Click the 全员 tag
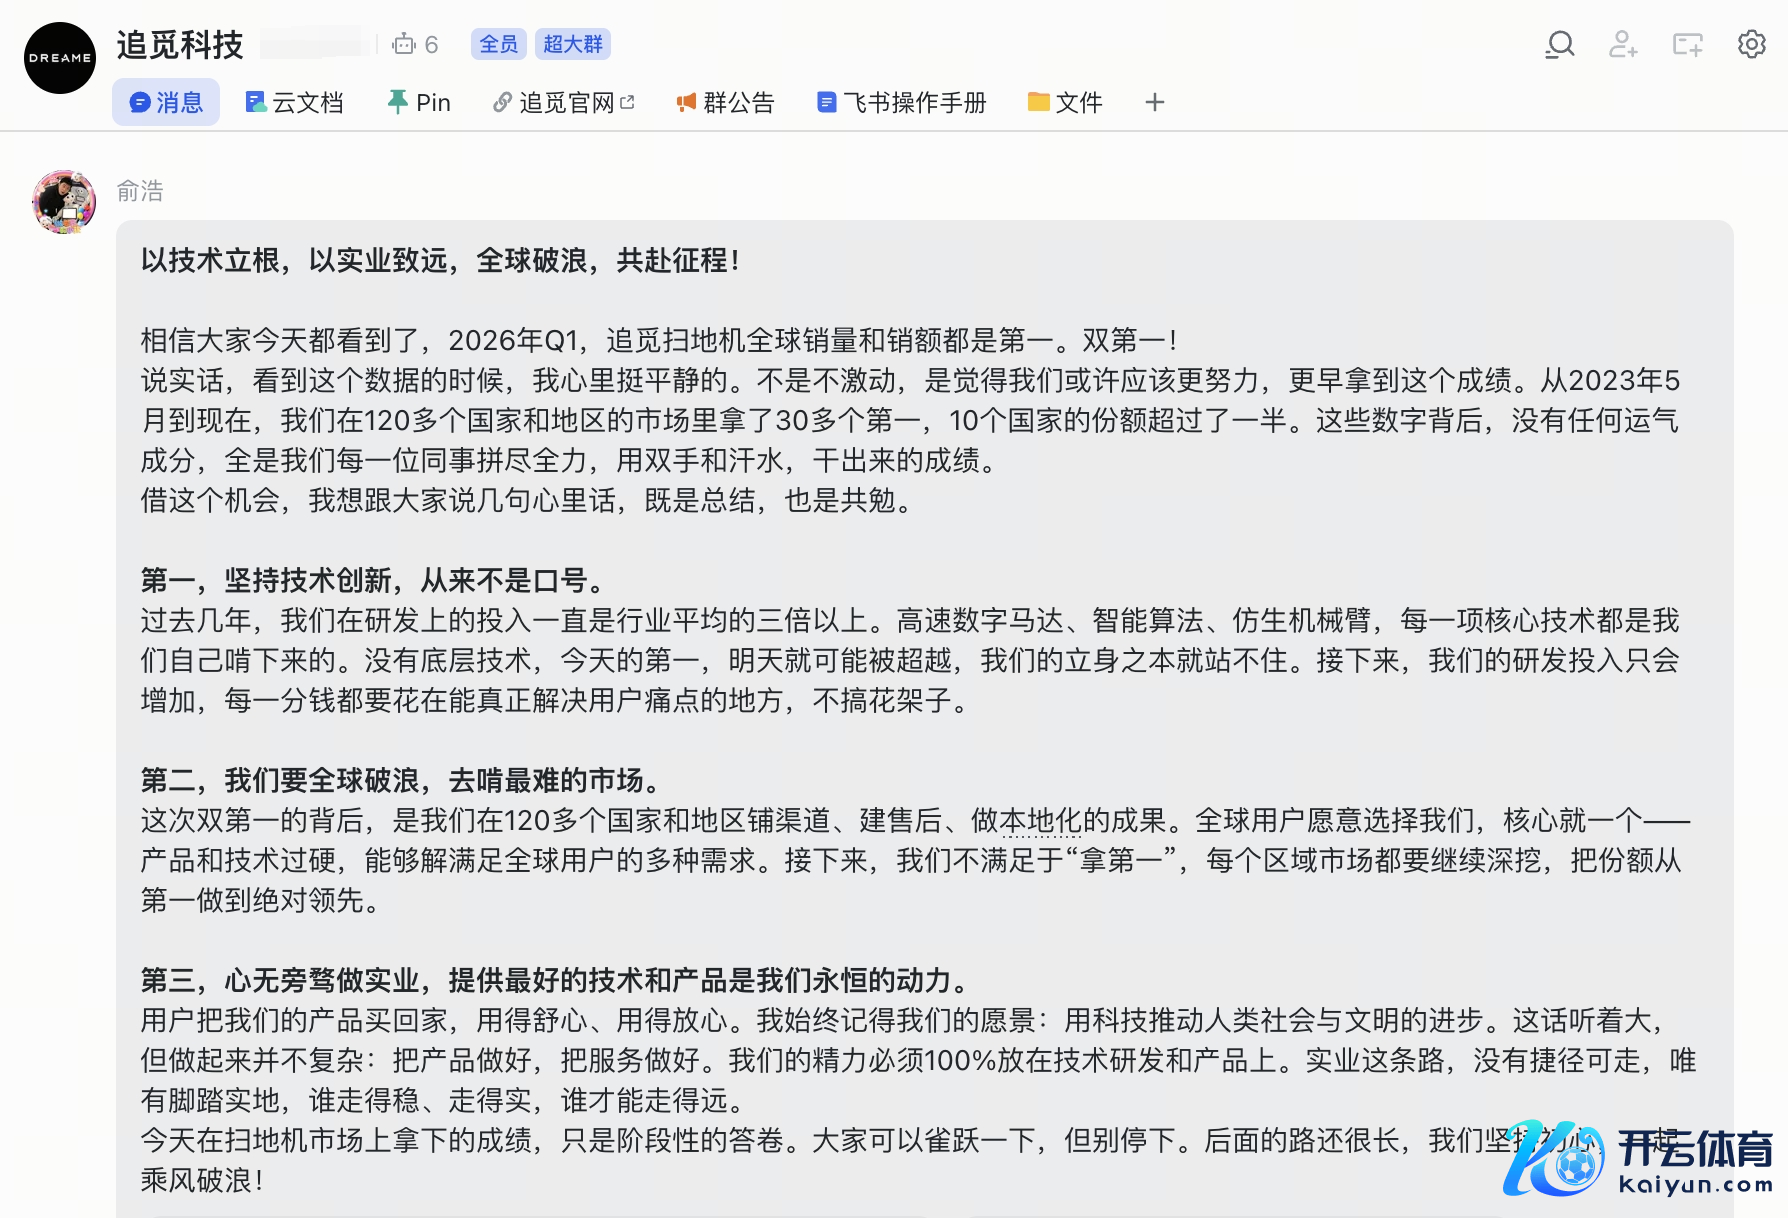 tap(498, 44)
